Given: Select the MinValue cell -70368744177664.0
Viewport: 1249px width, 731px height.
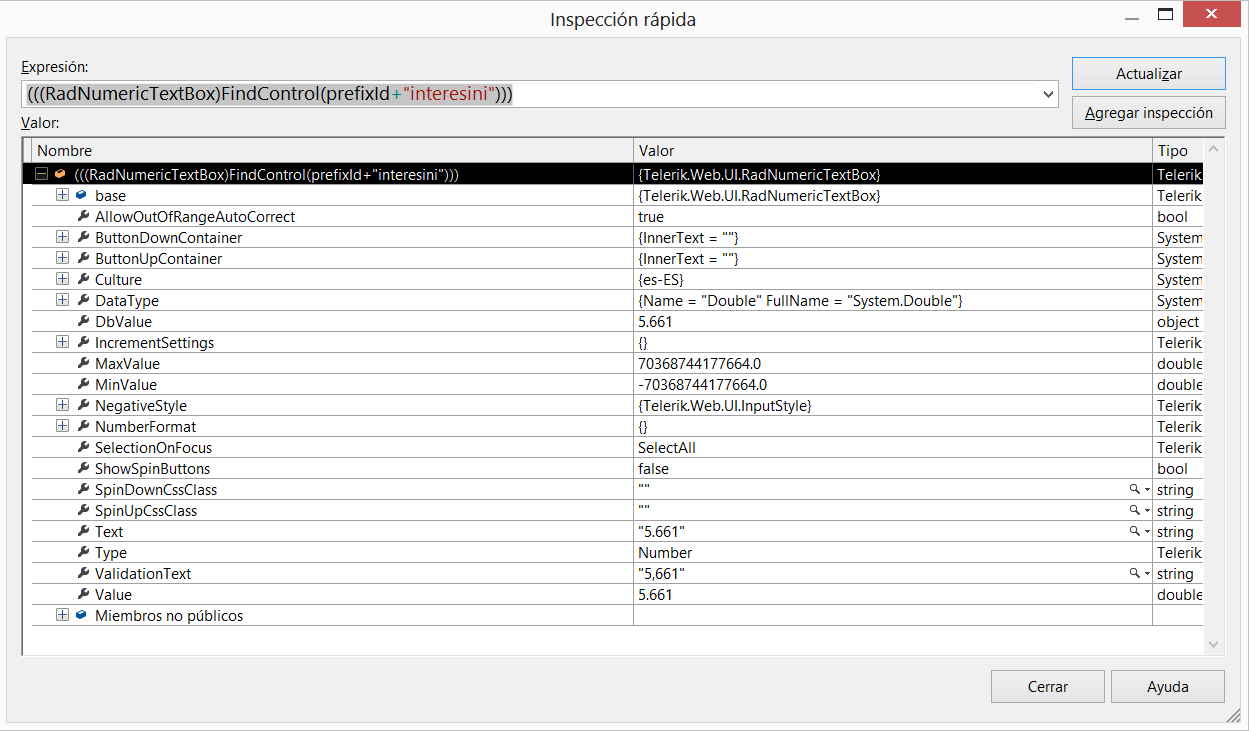Looking at the screenshot, I should pyautogui.click(x=702, y=384).
